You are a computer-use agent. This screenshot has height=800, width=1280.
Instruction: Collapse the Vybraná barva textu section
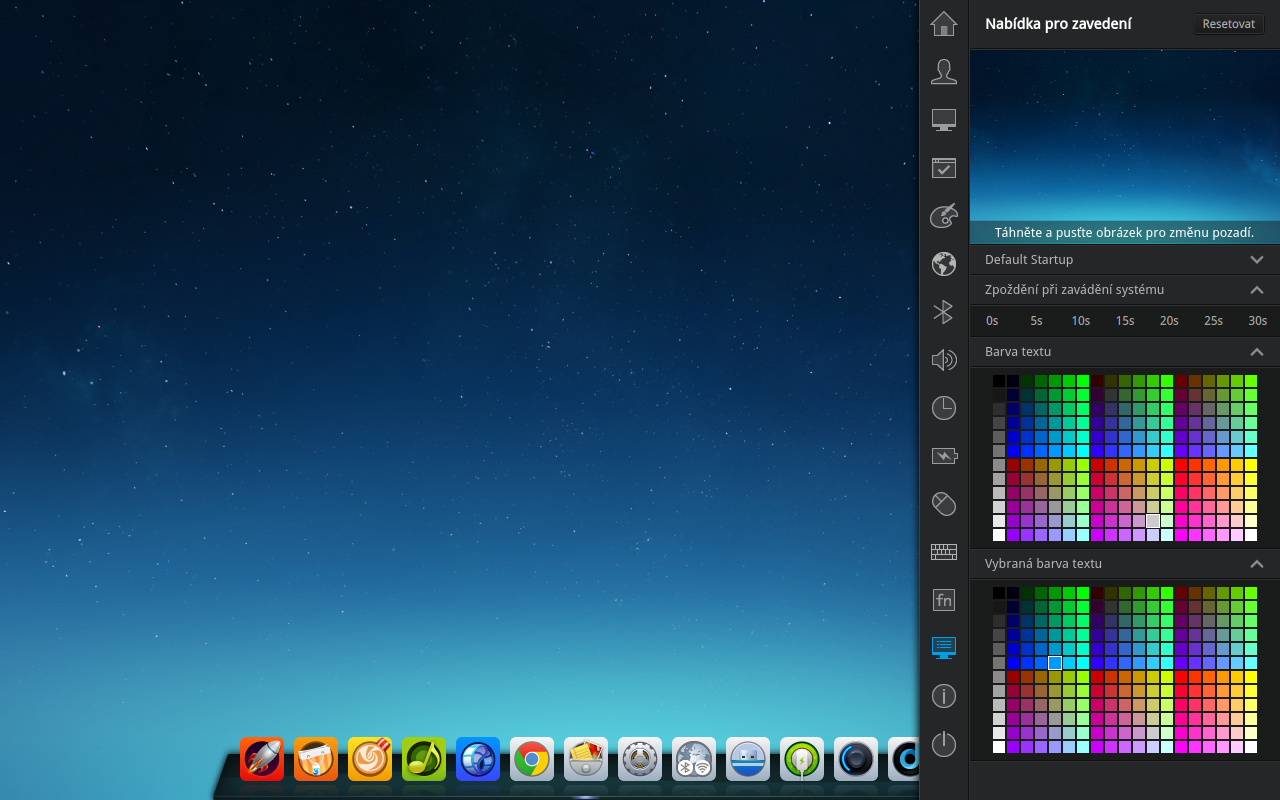pos(1257,563)
